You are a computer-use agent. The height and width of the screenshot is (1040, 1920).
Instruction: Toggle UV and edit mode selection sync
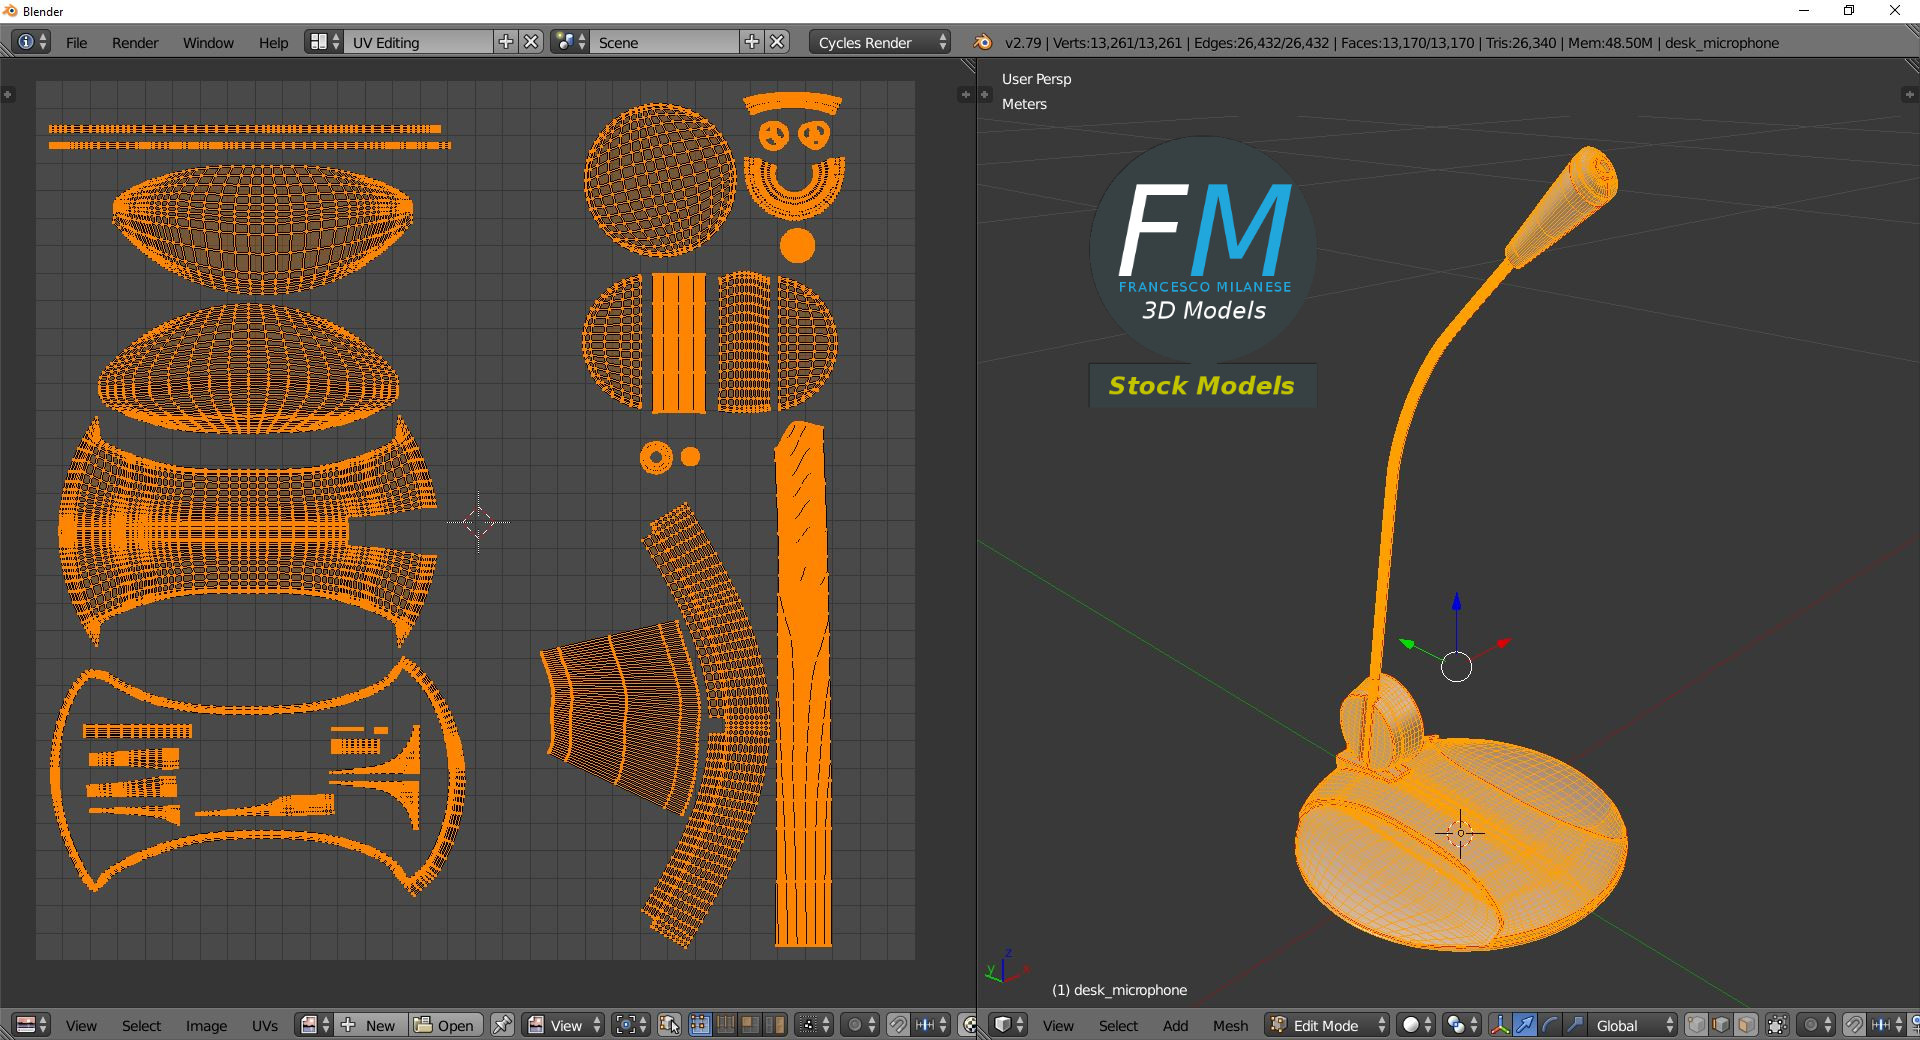(669, 1025)
